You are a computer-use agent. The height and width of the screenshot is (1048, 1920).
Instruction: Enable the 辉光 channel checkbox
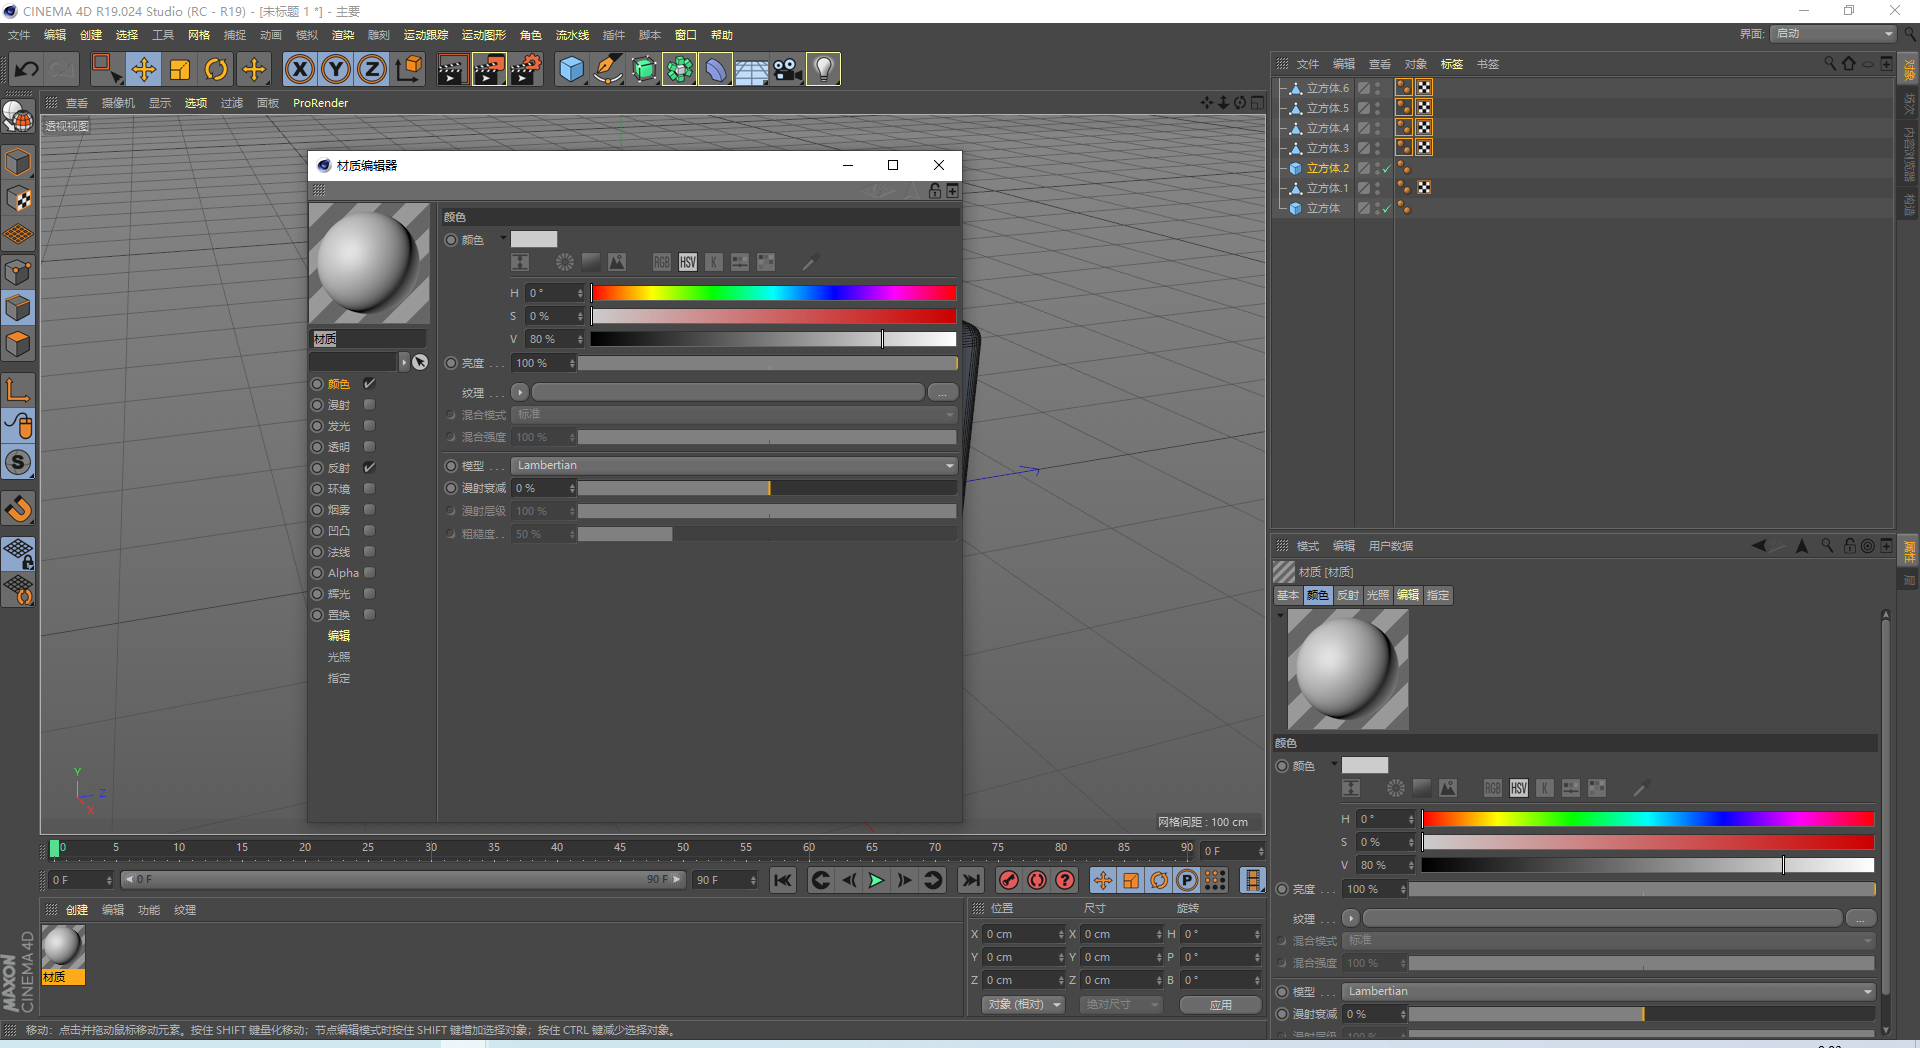[369, 594]
